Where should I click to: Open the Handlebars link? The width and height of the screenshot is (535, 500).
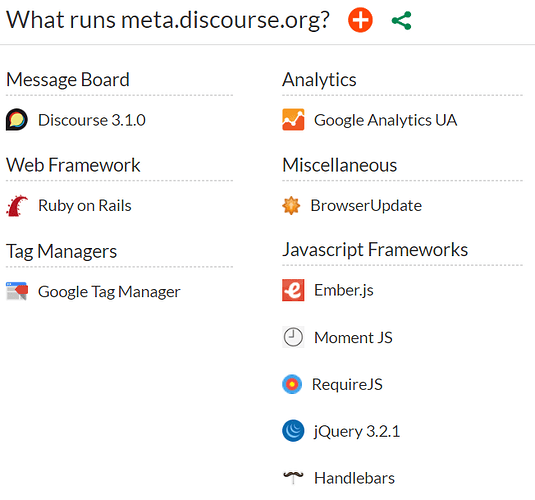[x=355, y=478]
